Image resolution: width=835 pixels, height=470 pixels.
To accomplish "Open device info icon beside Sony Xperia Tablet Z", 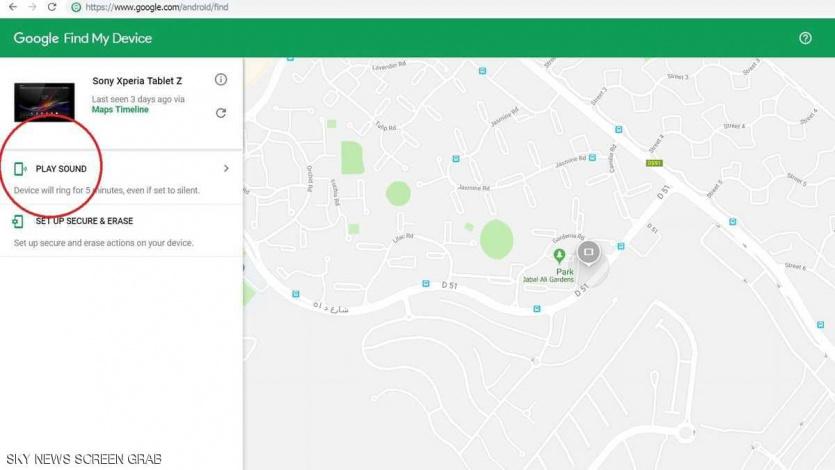I will click(x=221, y=80).
